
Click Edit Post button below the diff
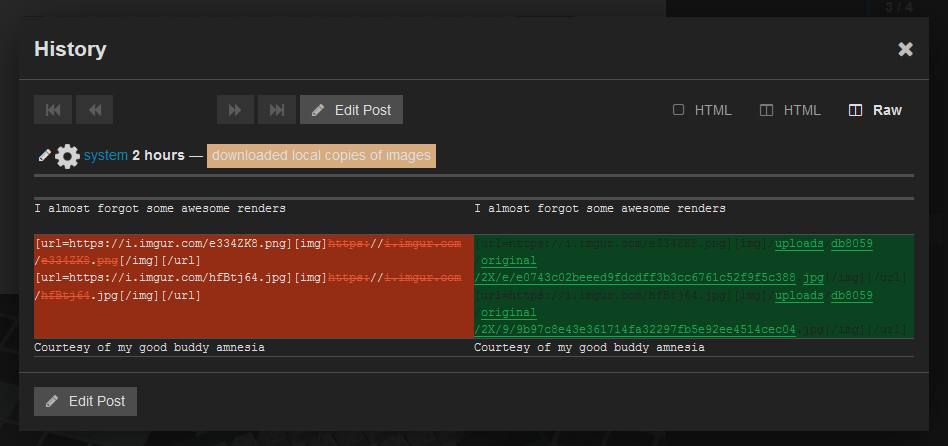[x=85, y=401]
